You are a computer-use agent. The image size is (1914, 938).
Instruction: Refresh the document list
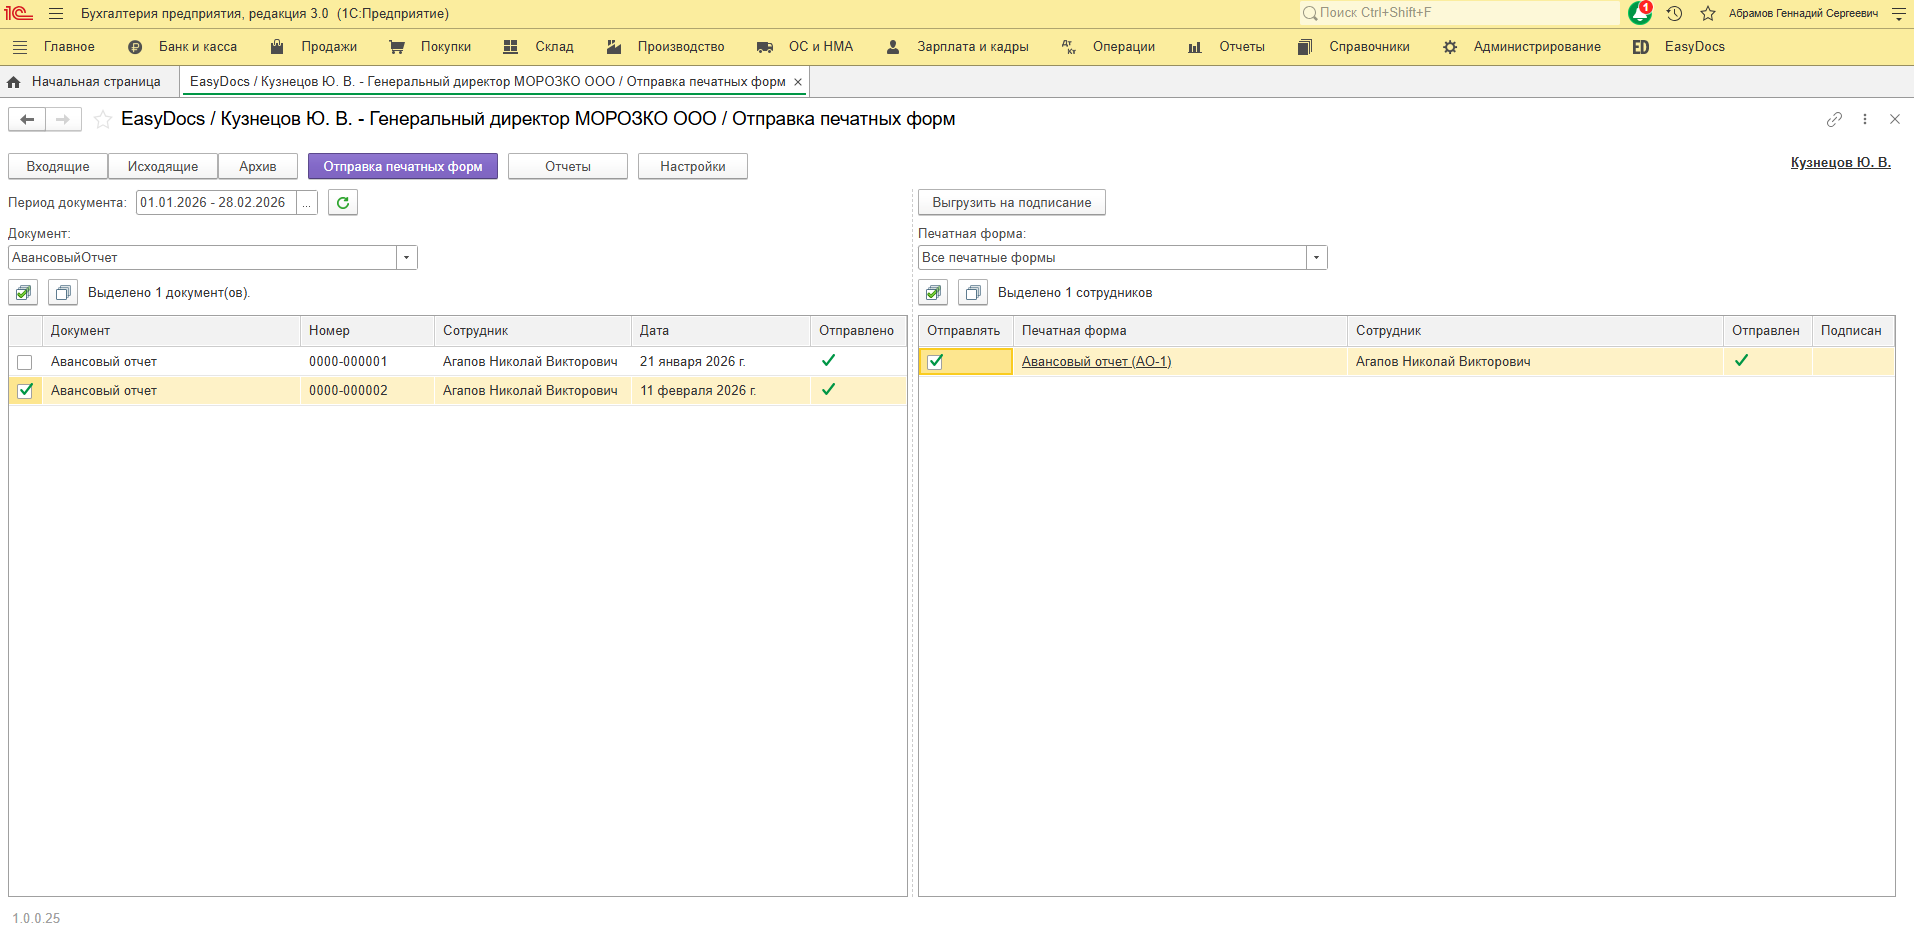[x=343, y=203]
